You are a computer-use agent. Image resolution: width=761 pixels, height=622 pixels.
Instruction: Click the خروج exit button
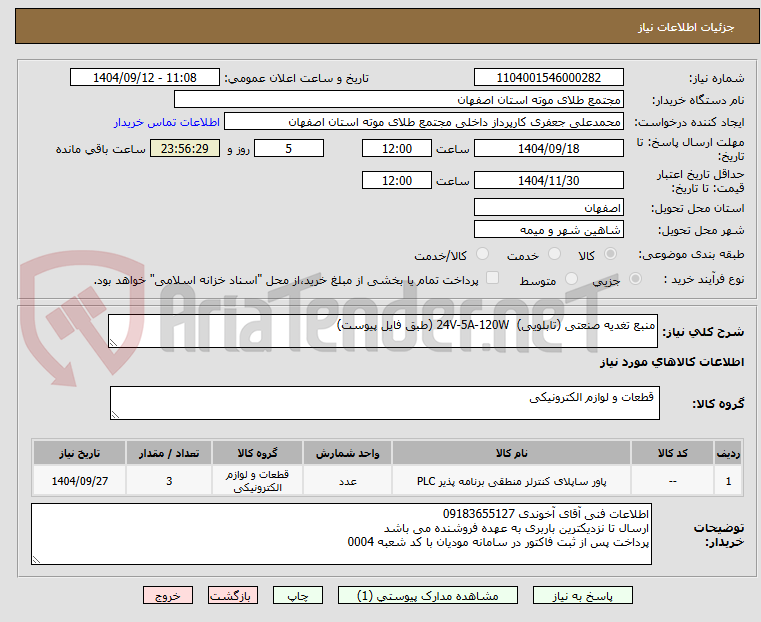click(x=168, y=595)
